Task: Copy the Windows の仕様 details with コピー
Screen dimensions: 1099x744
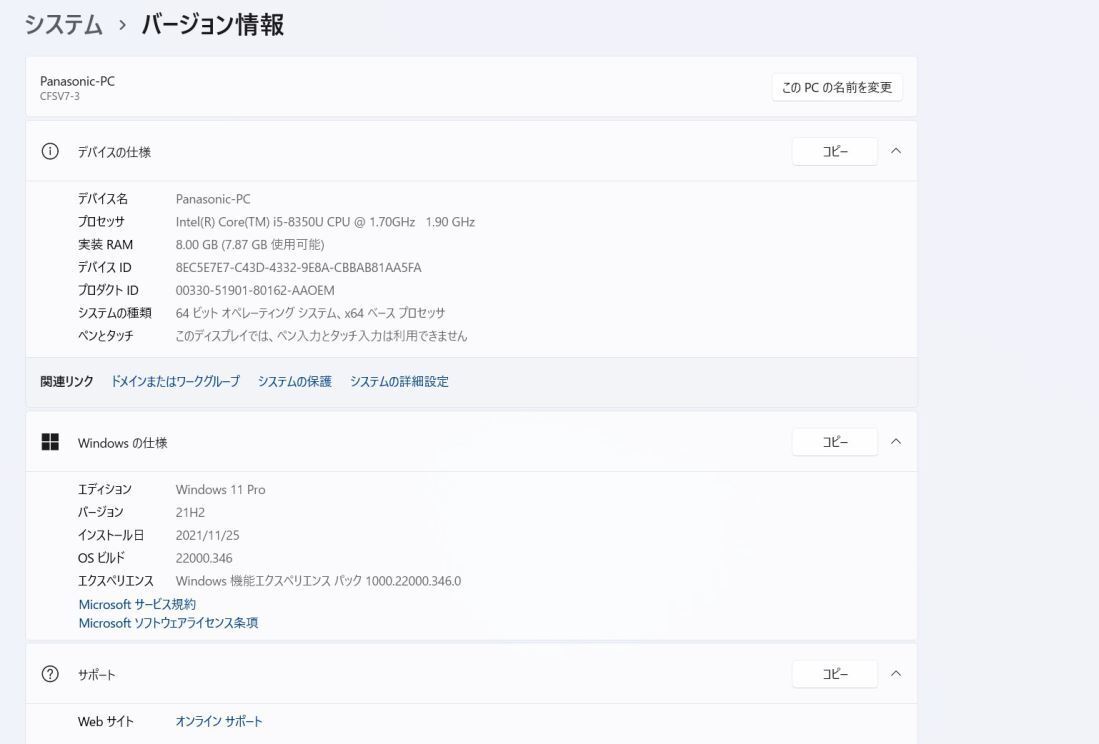Action: click(x=835, y=442)
